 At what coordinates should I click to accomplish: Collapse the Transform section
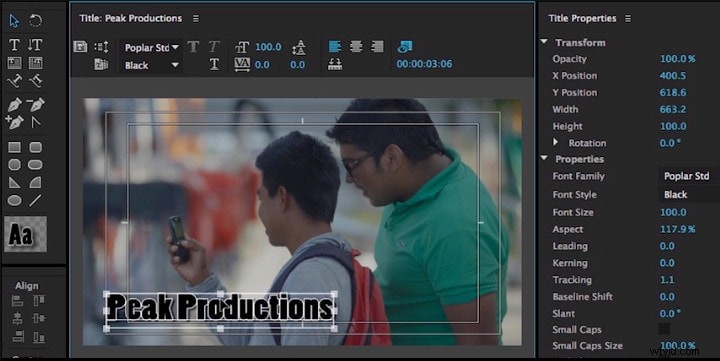point(544,42)
